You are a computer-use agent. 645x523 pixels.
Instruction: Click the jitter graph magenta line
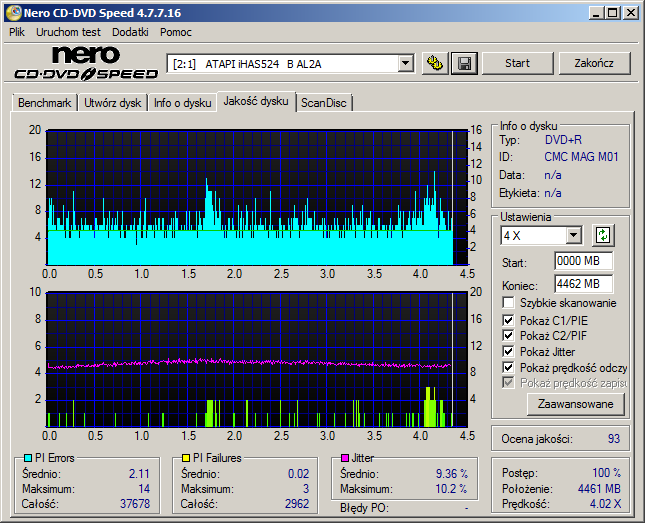(250, 363)
